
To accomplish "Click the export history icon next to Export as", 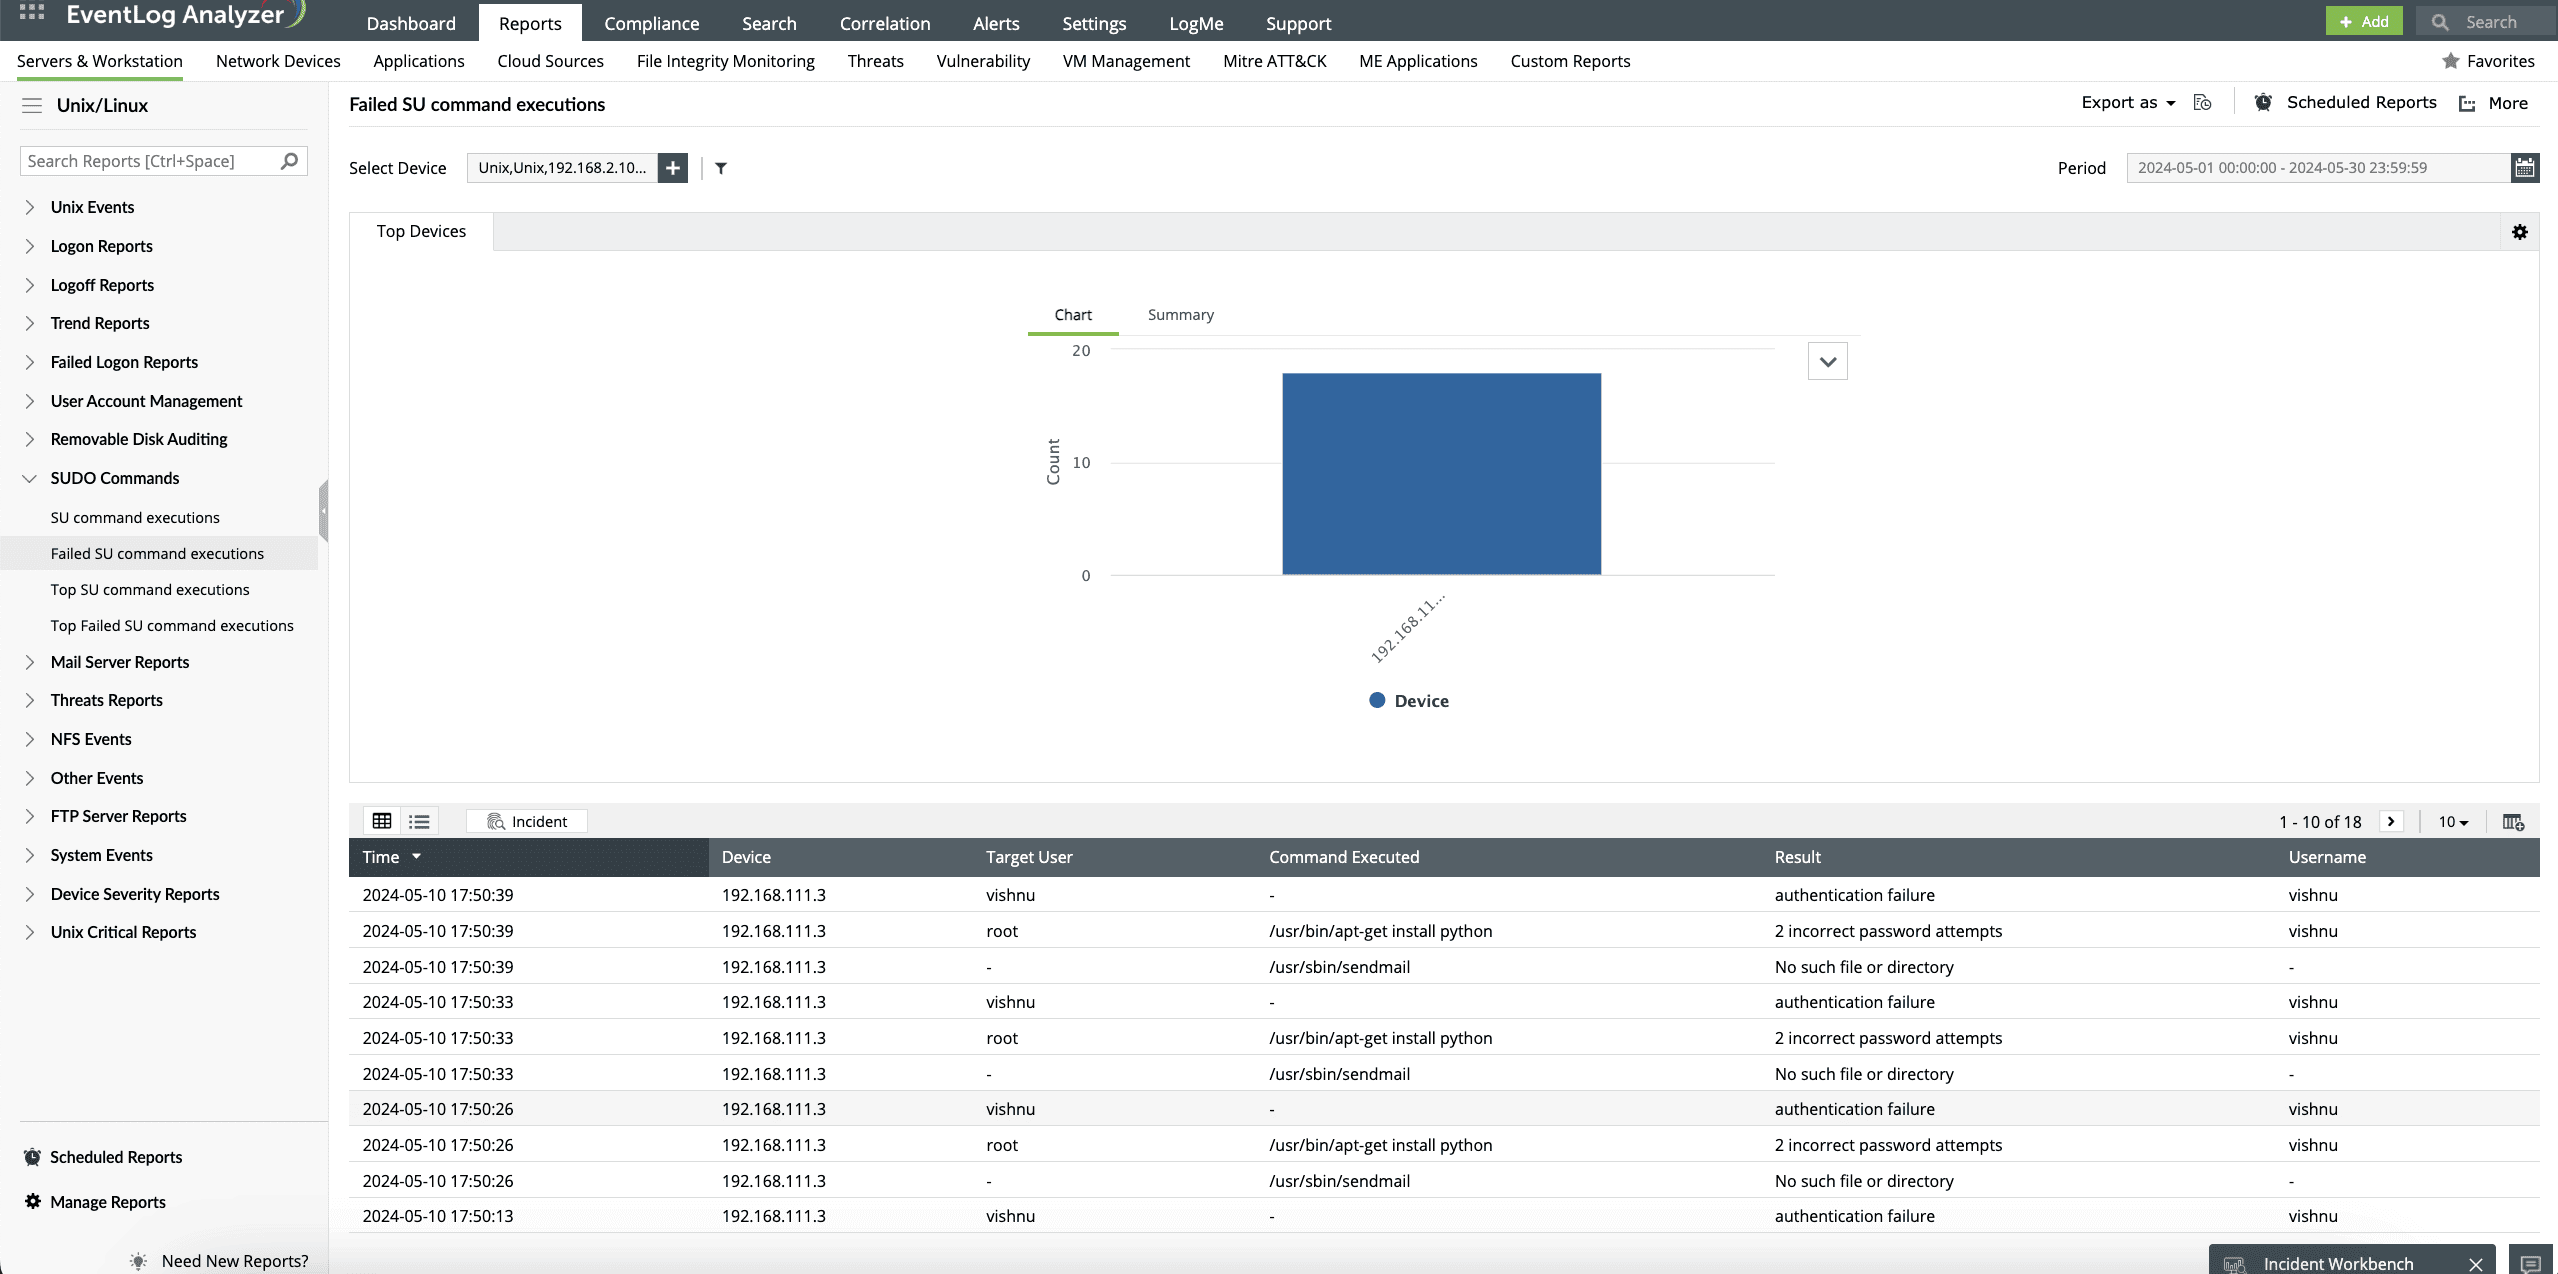I will pyautogui.click(x=2202, y=103).
